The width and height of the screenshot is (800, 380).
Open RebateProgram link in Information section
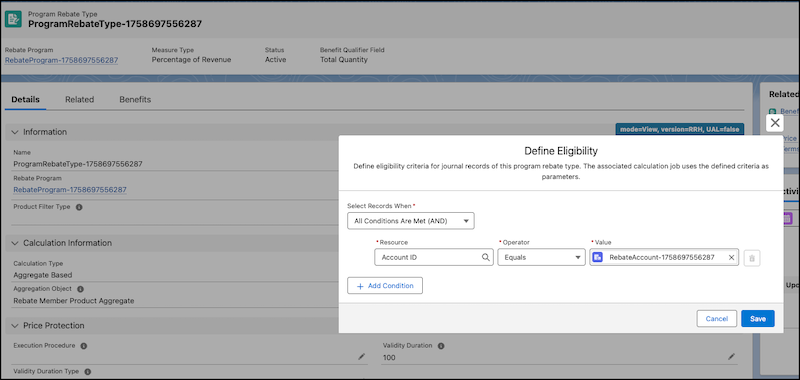click(70, 190)
